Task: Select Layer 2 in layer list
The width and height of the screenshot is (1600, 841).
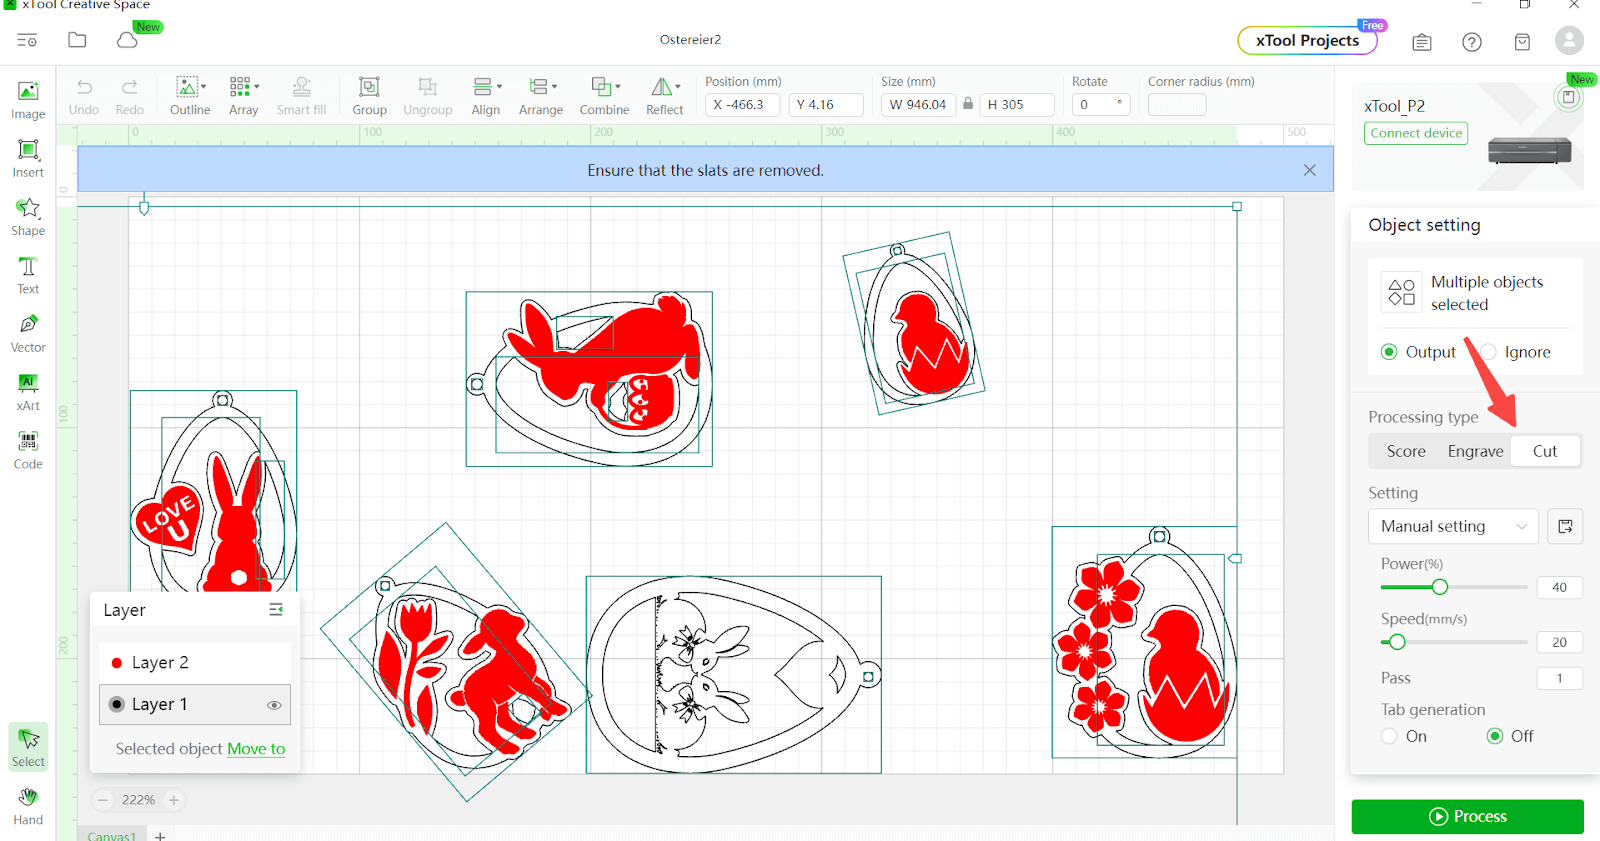Action: [x=195, y=663]
